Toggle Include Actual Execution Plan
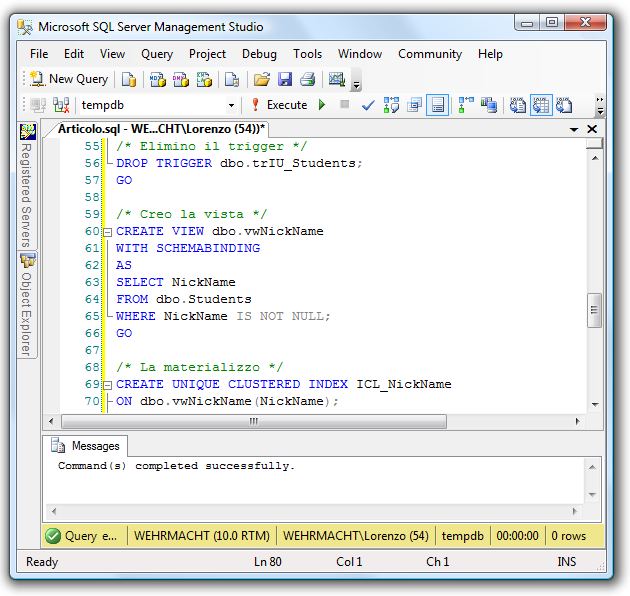The height and width of the screenshot is (596, 630). coord(466,105)
